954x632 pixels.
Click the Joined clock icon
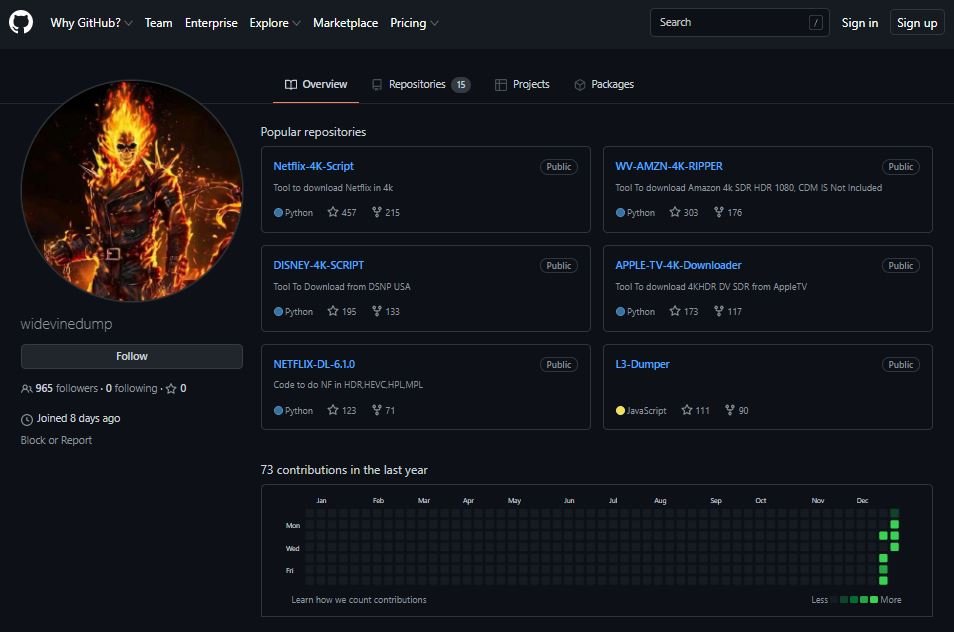(x=27, y=419)
